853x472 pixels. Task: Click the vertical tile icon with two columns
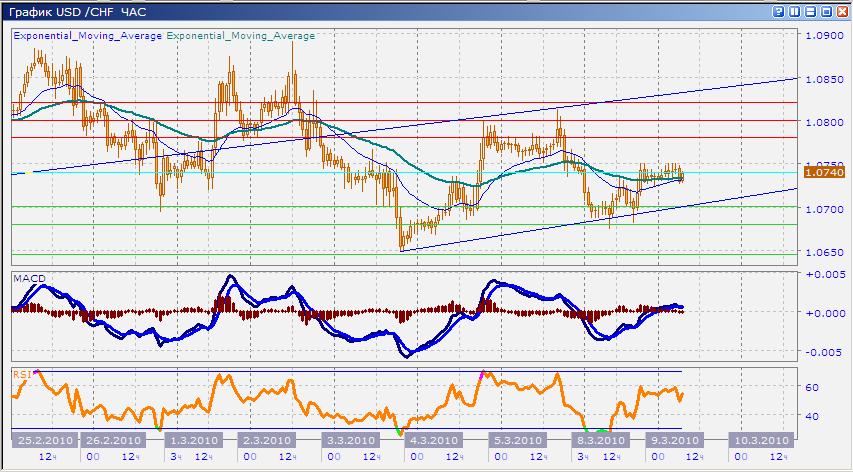(795, 11)
